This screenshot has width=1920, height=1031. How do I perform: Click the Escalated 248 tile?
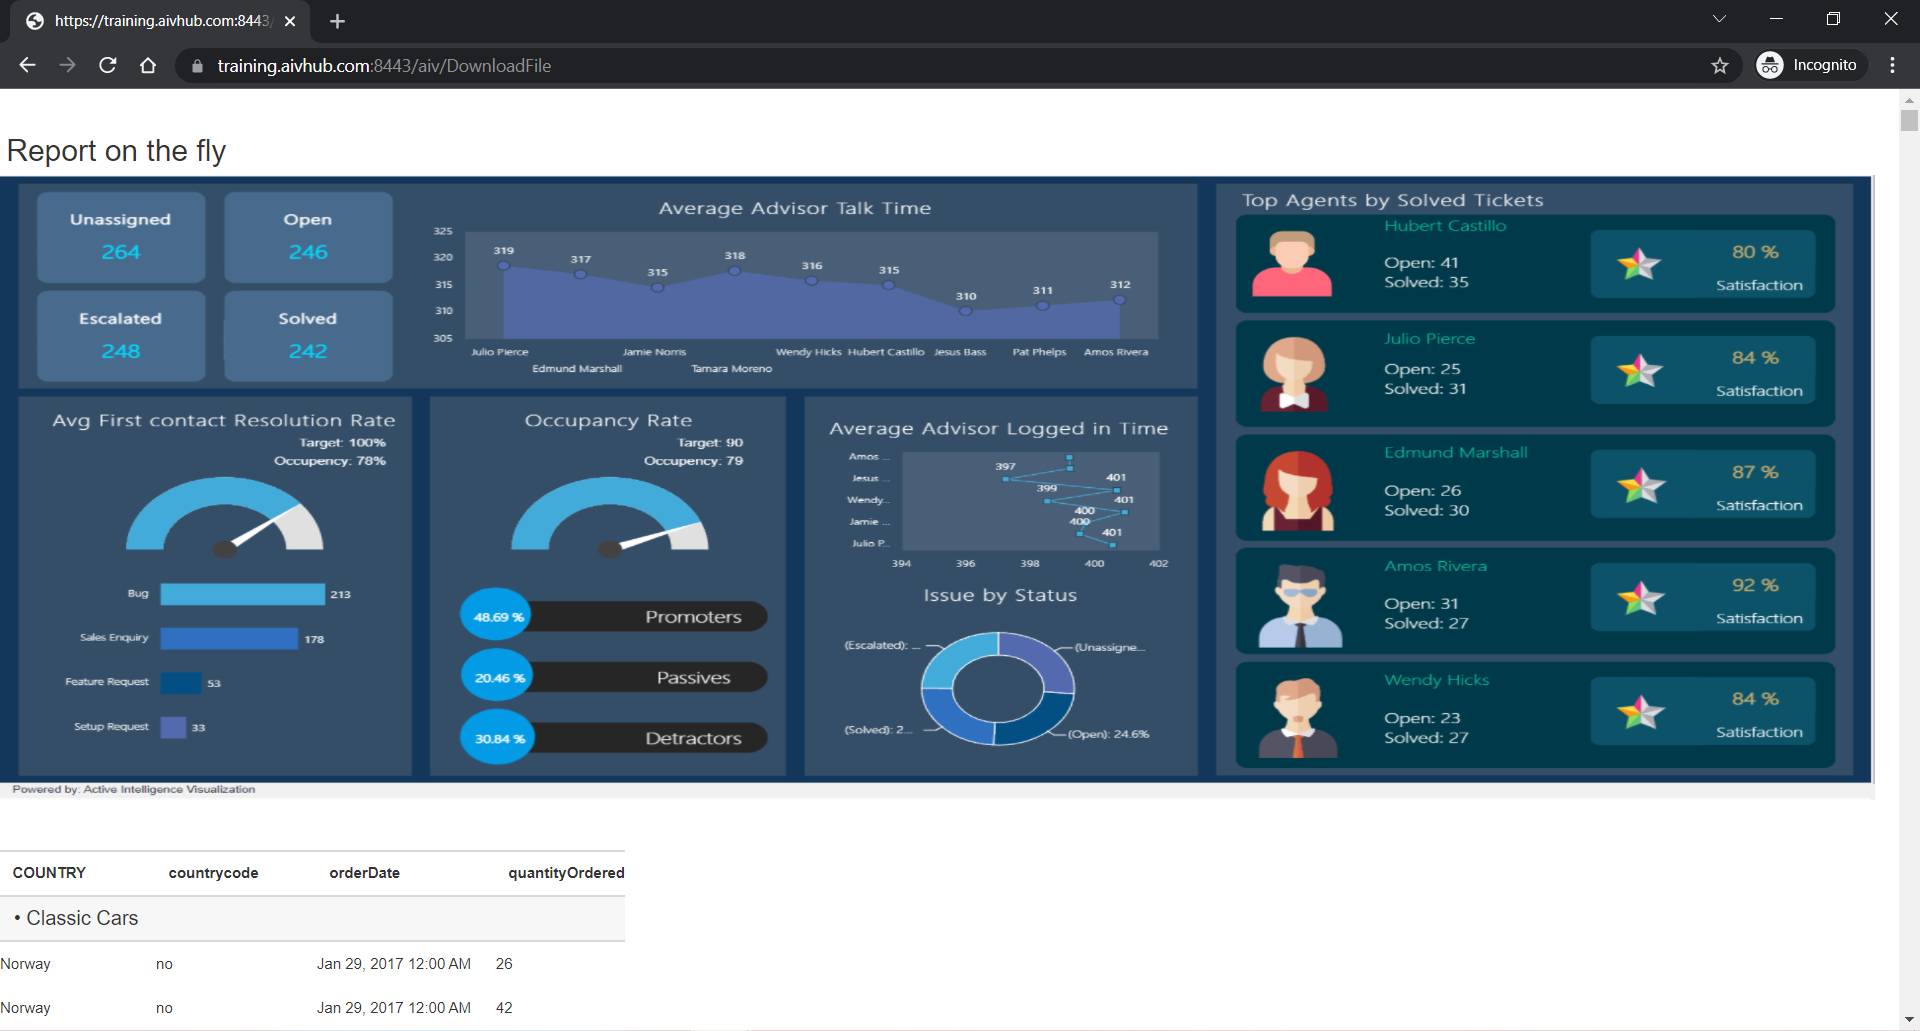click(x=121, y=336)
